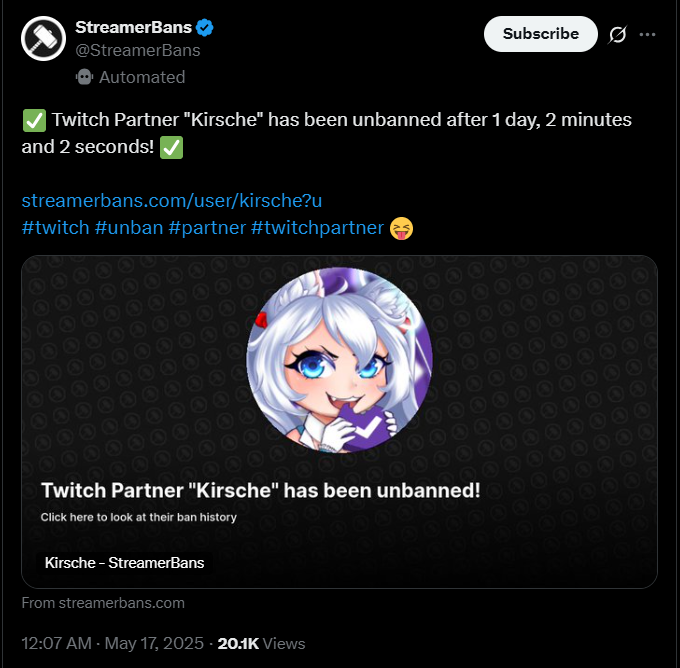Open the StreamerBans display name

pos(133,27)
